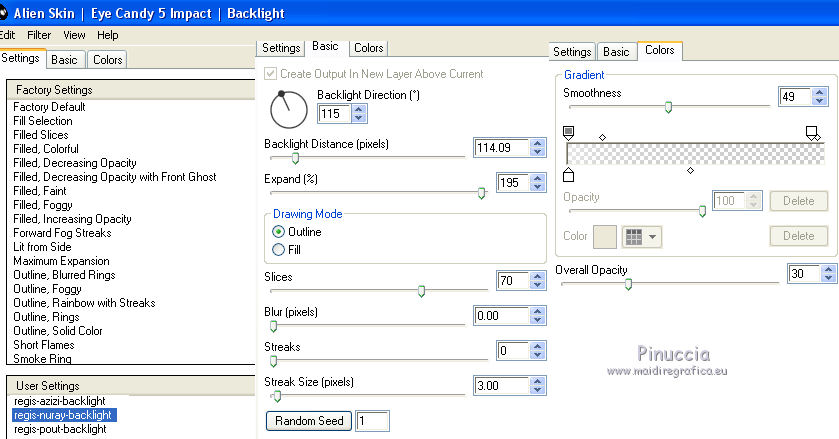Click the Slices slider handle

pos(421,291)
